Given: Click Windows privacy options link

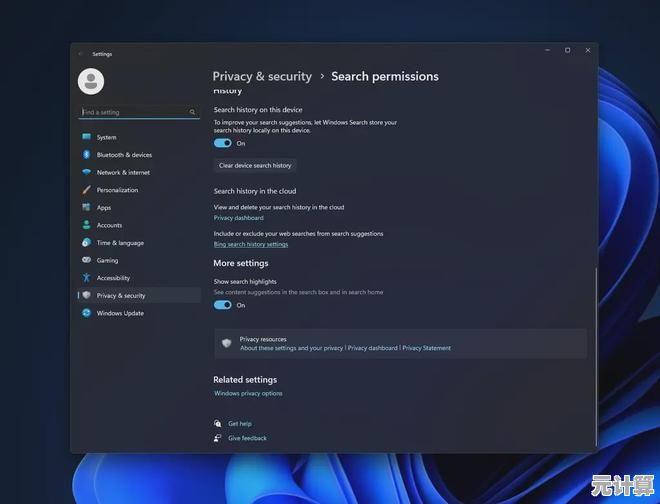Looking at the screenshot, I should (x=248, y=393).
